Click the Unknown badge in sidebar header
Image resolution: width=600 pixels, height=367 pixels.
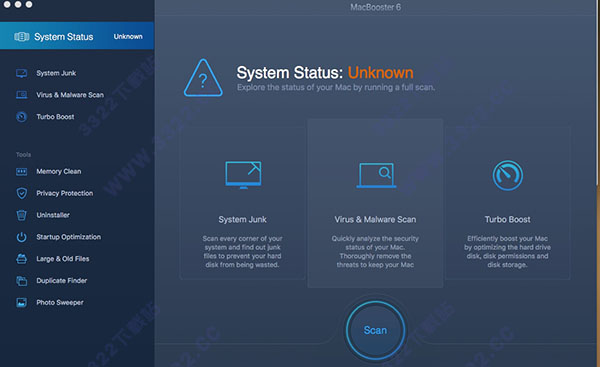click(x=128, y=36)
